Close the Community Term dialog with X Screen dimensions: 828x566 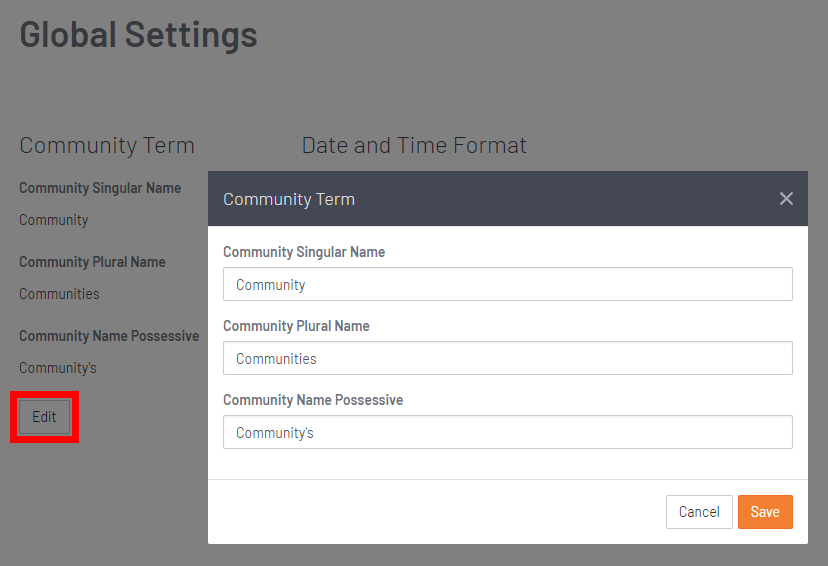point(786,199)
